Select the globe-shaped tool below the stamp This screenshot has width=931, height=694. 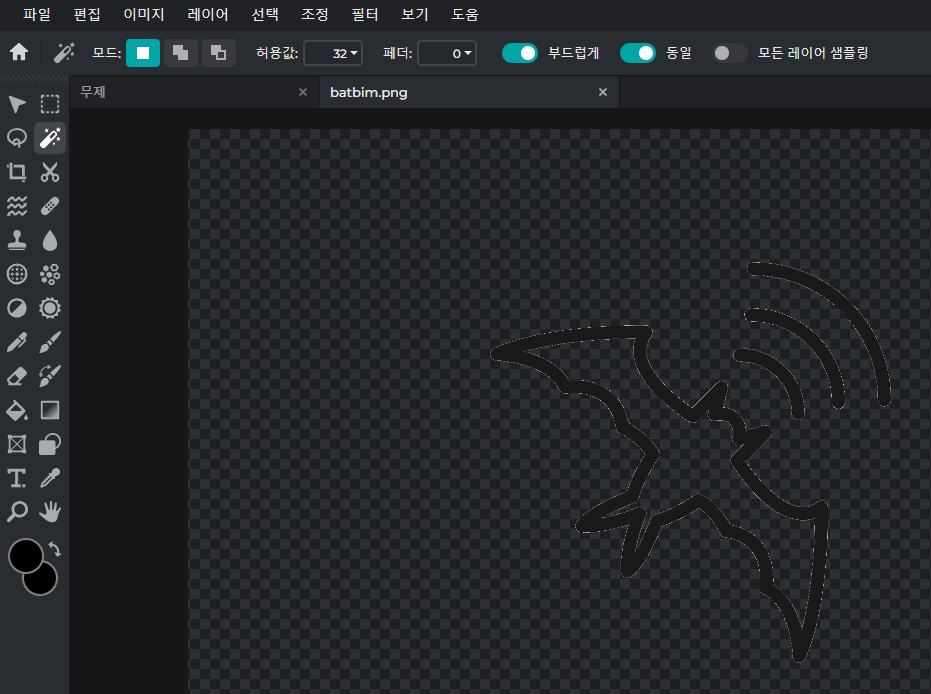(x=17, y=274)
